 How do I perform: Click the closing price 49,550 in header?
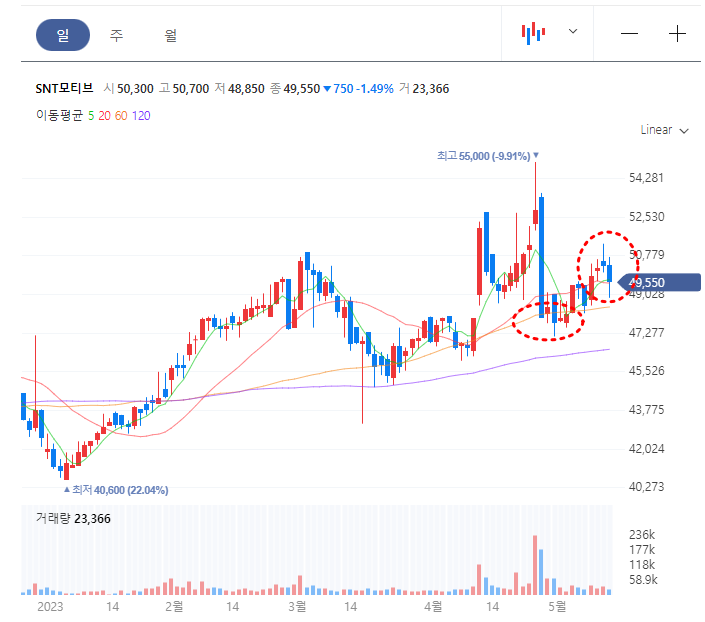tap(302, 89)
